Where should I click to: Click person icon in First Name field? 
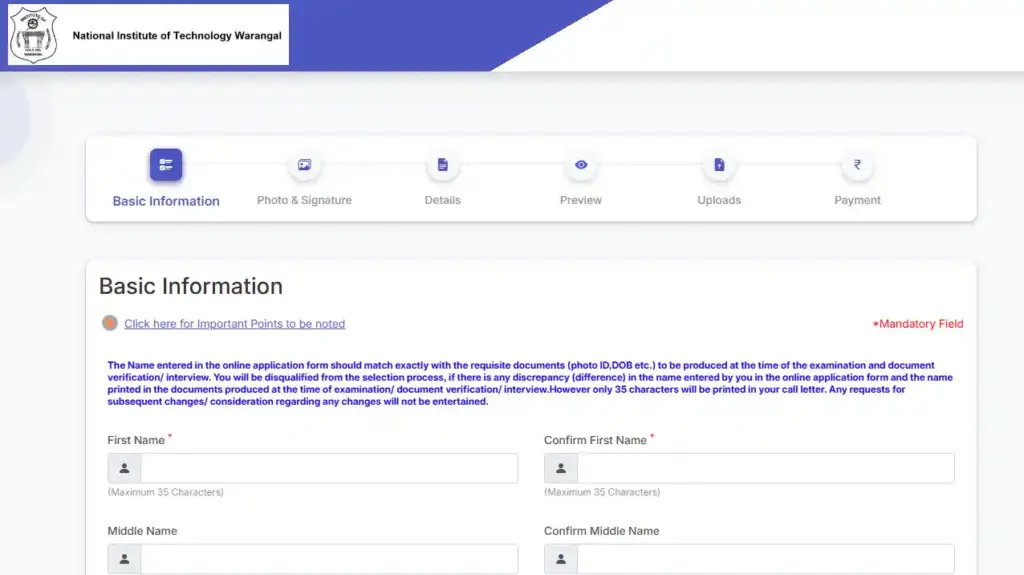tap(124, 468)
